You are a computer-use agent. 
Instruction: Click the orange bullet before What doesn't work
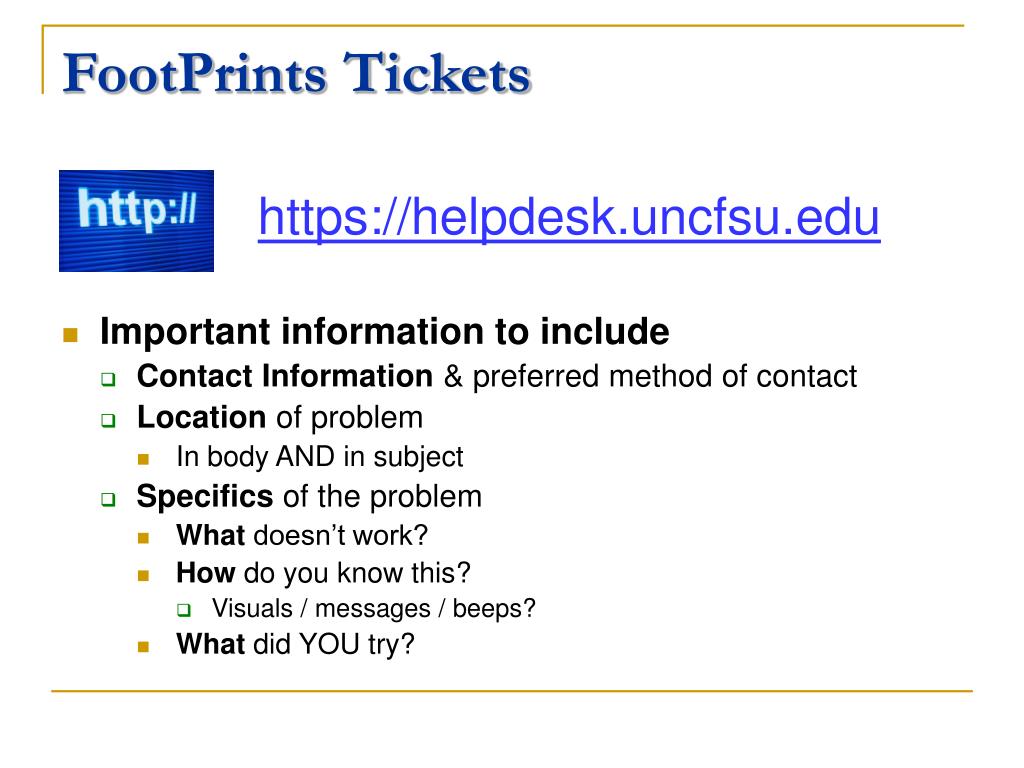point(144,538)
